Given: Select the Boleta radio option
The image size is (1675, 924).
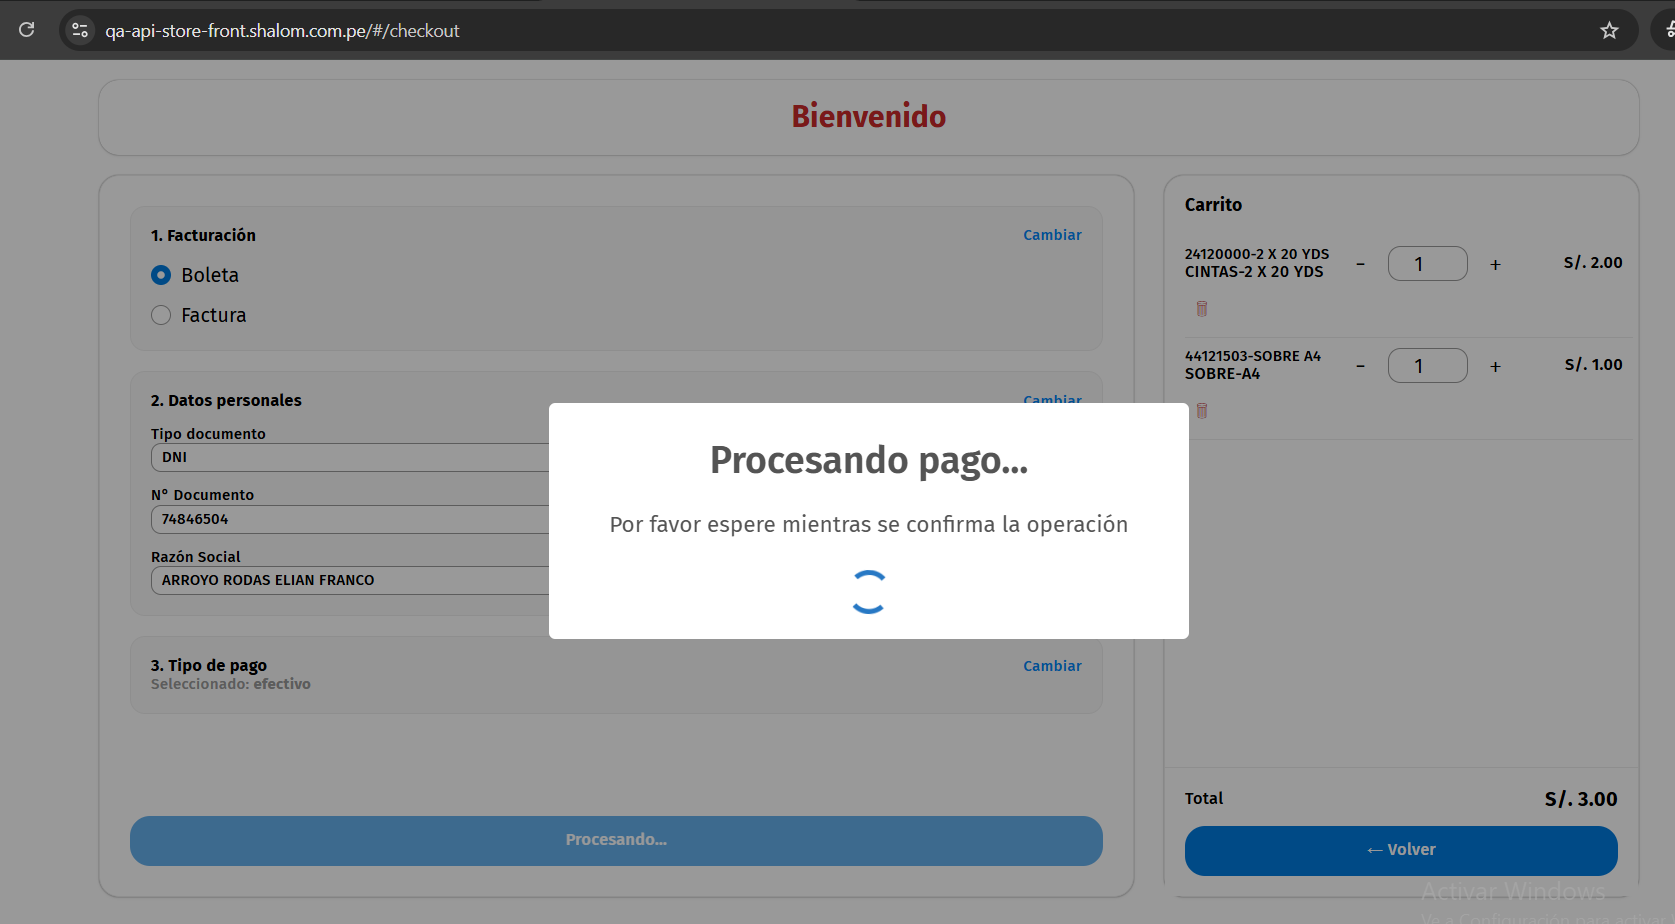Looking at the screenshot, I should click(x=161, y=275).
